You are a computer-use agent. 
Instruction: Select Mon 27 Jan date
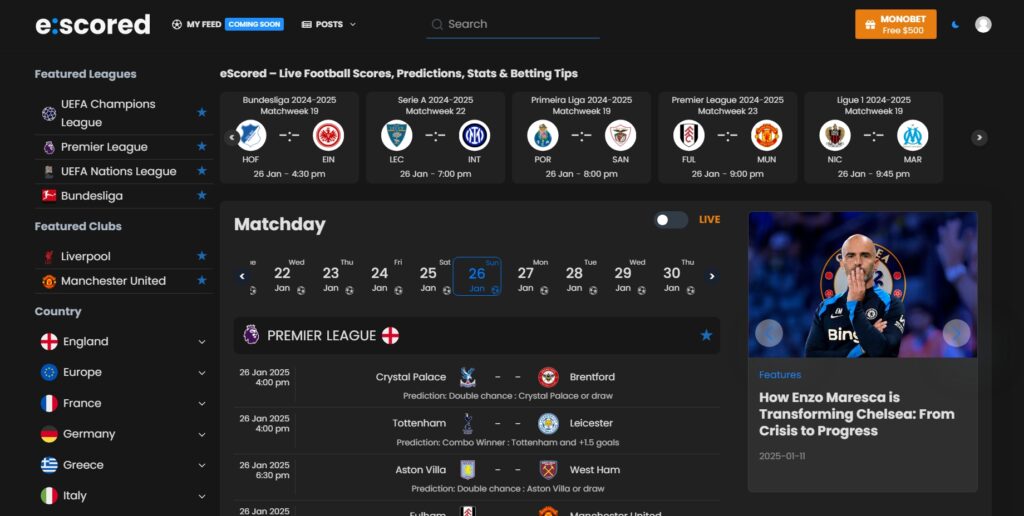pos(526,276)
